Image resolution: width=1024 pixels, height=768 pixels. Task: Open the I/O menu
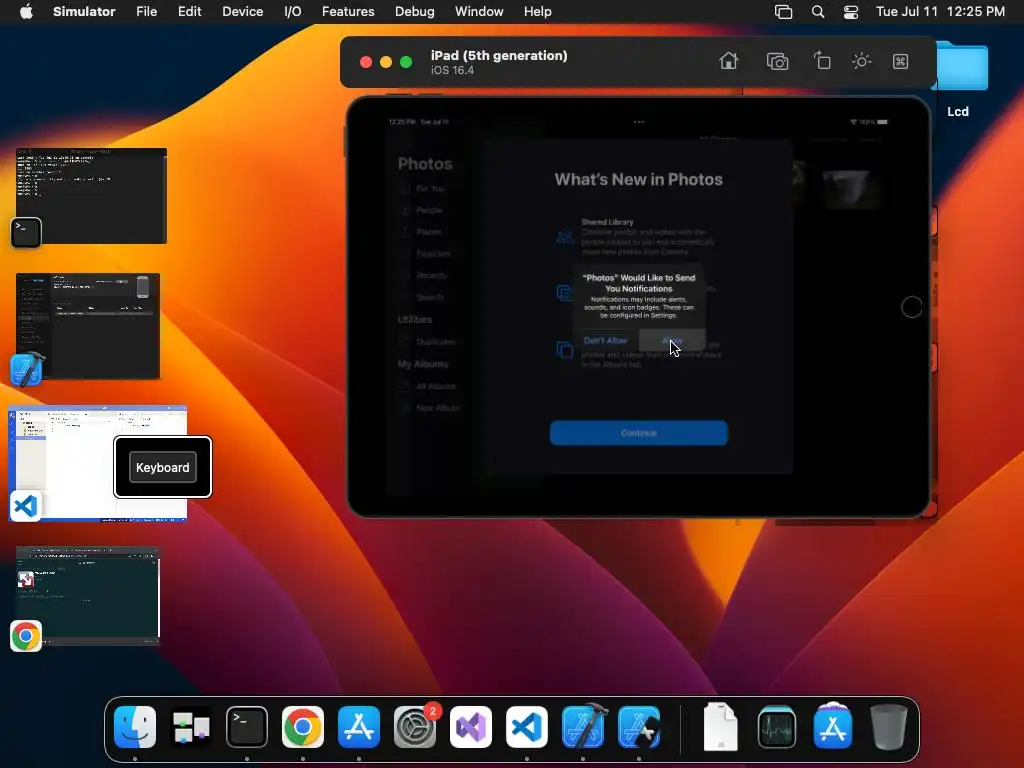coord(293,12)
